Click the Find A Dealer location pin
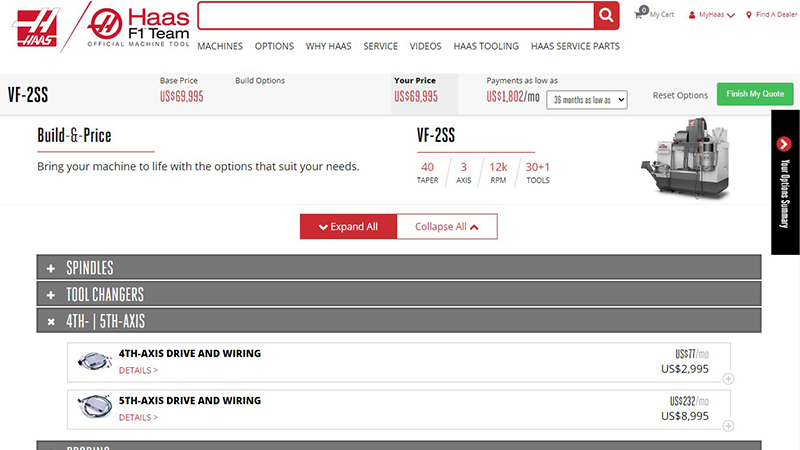800x450 pixels. pos(748,15)
